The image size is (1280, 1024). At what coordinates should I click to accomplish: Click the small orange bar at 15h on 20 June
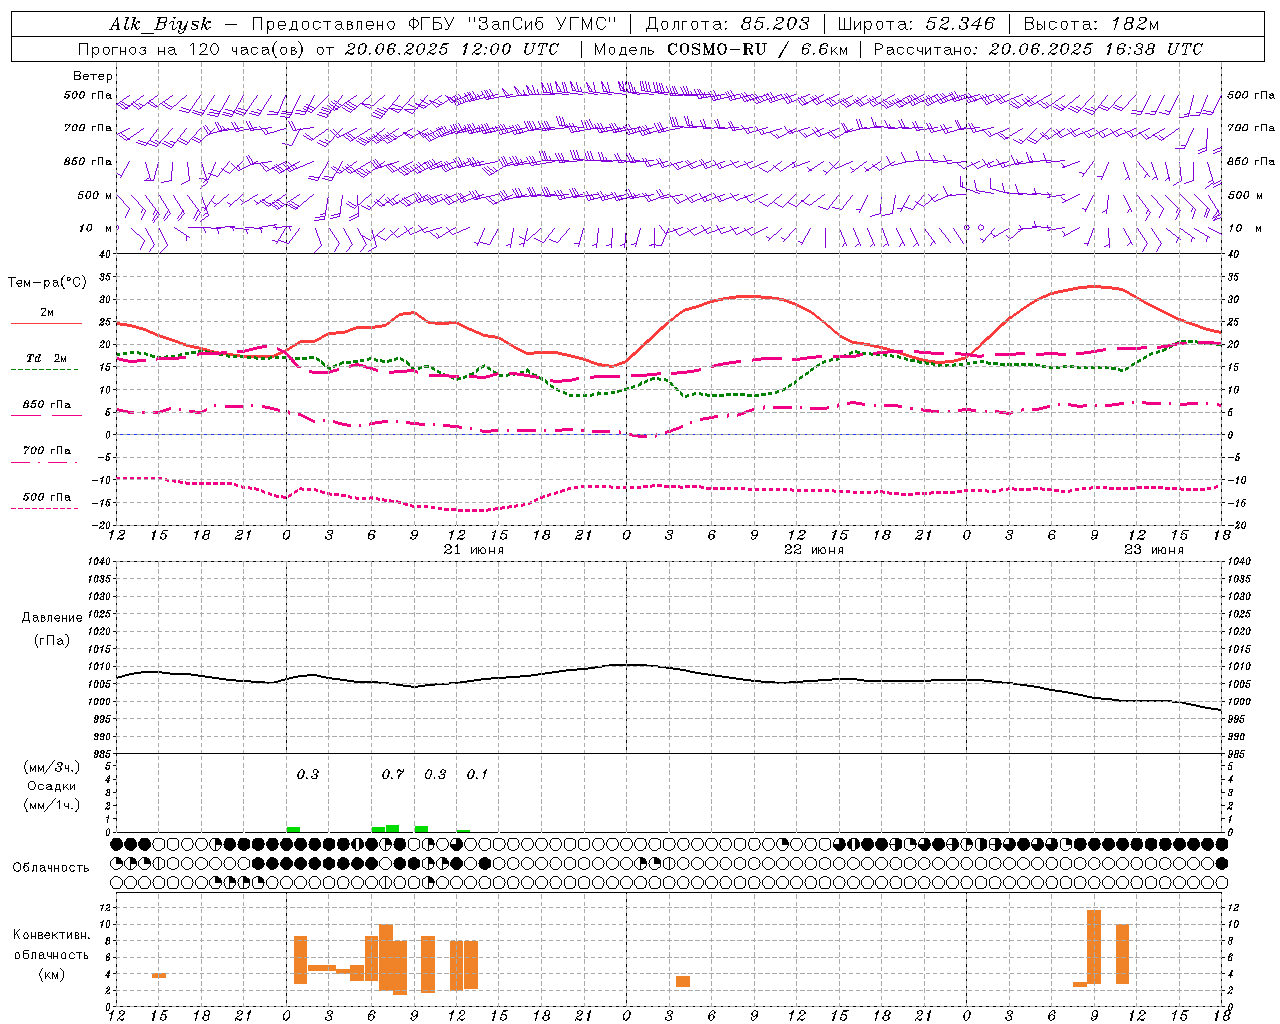click(x=159, y=975)
